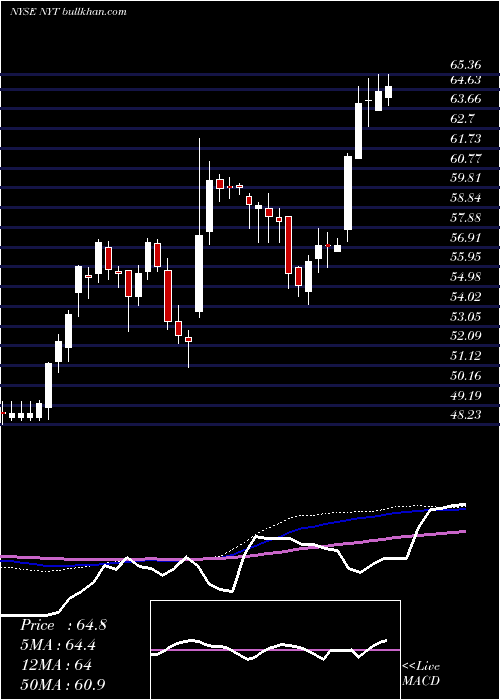This screenshot has width=500, height=700.
Task: Click the 53.05 price axis label
Action: pyautogui.click(x=466, y=317)
